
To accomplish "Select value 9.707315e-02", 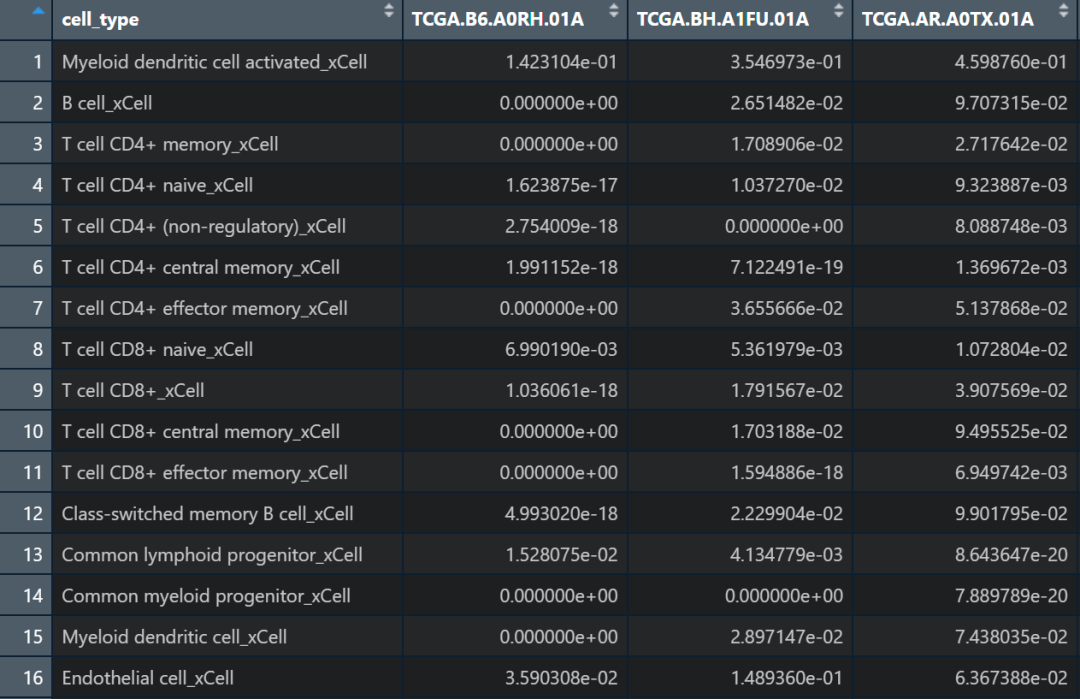I will [1011, 103].
